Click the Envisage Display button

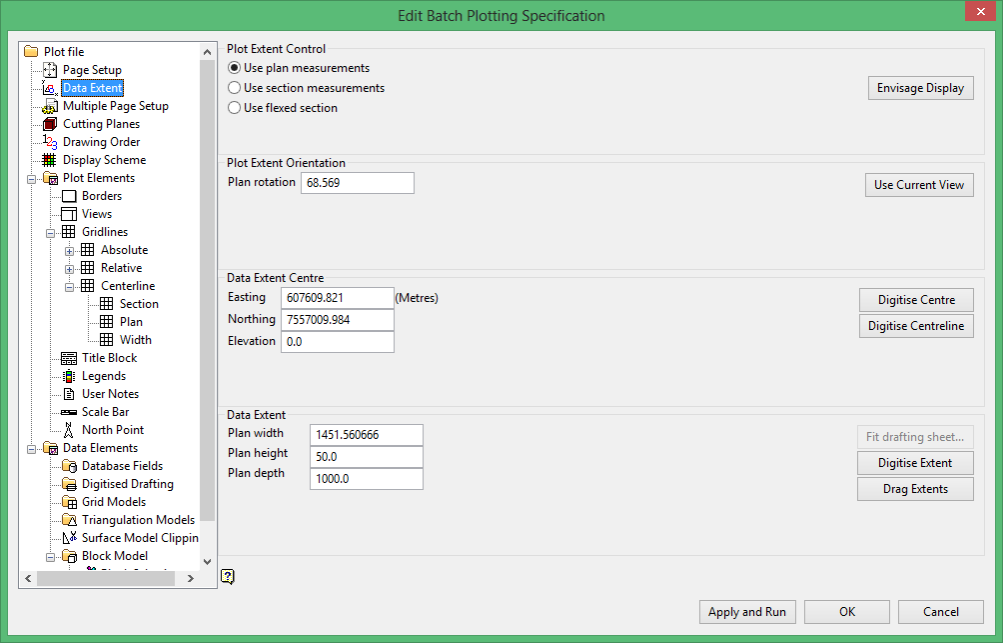click(920, 88)
